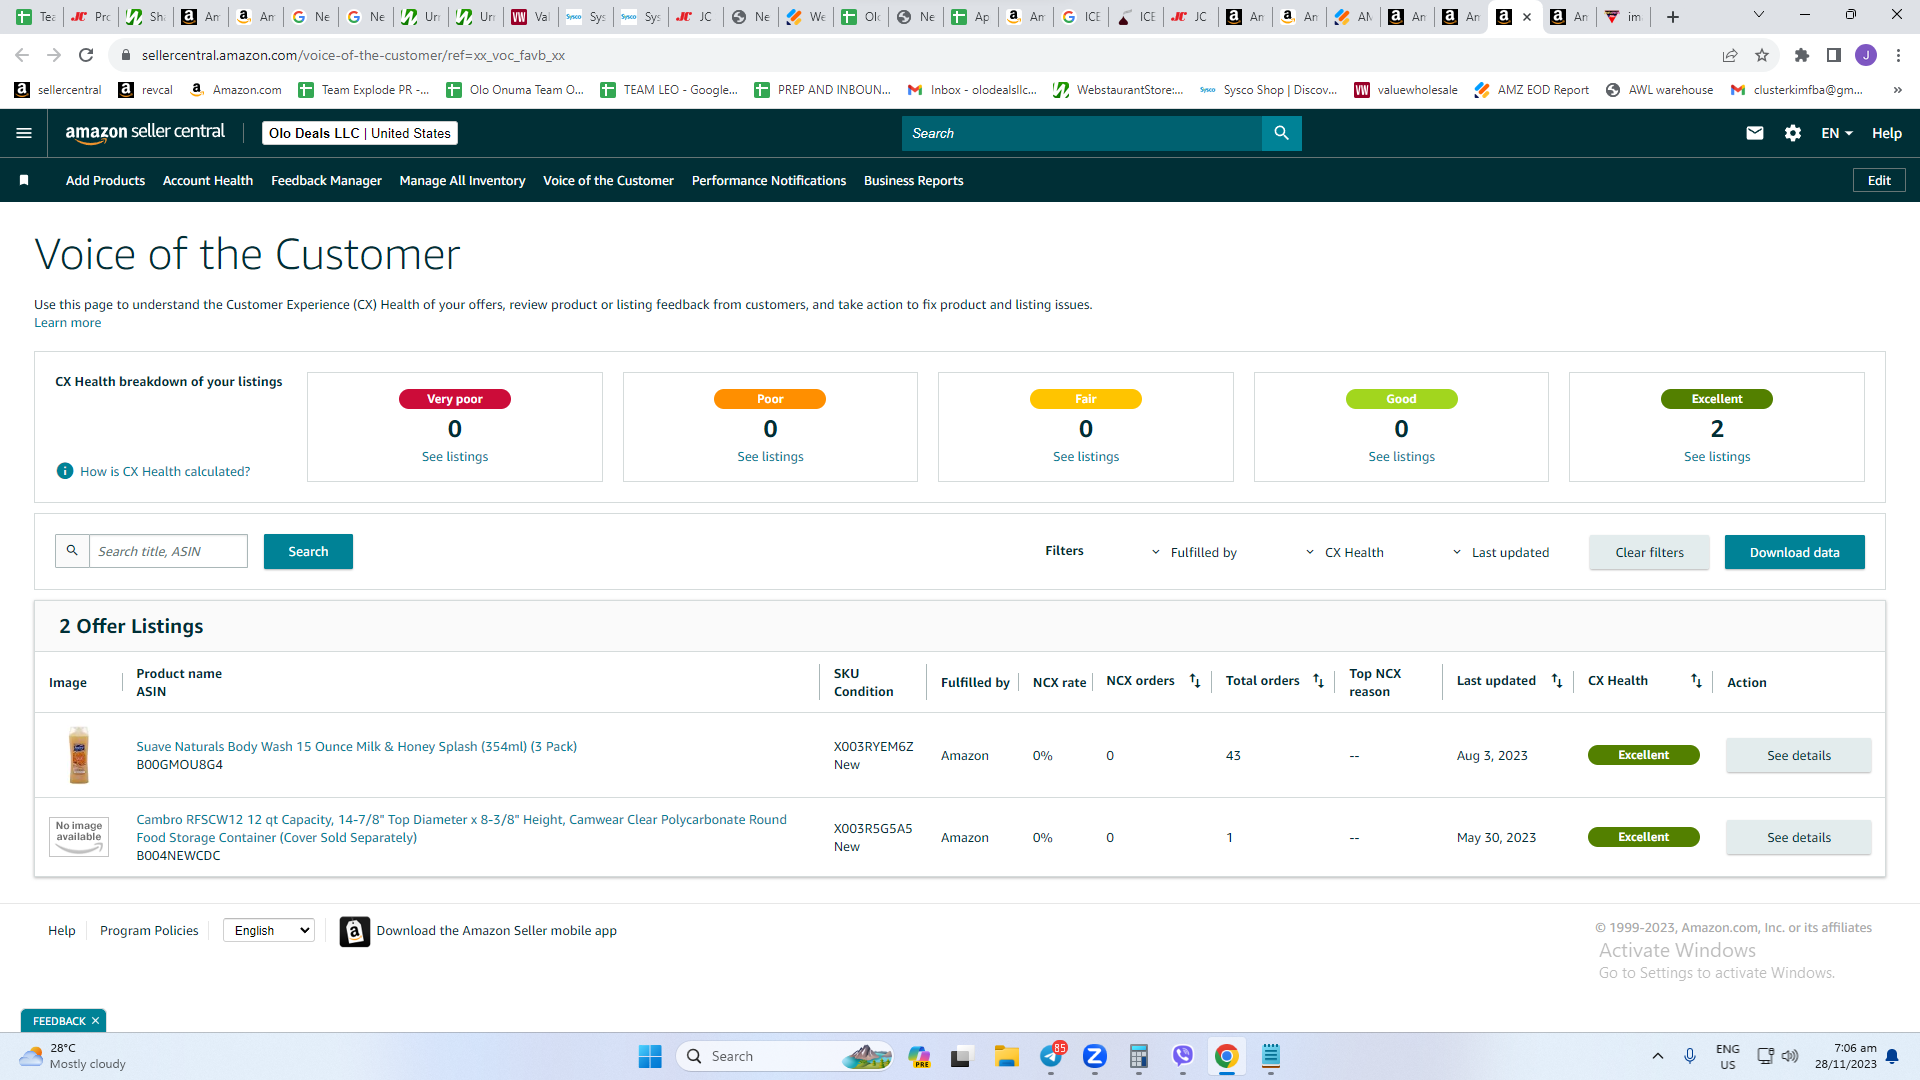The image size is (1920, 1080).
Task: See listings under Very poor category
Action: [455, 456]
